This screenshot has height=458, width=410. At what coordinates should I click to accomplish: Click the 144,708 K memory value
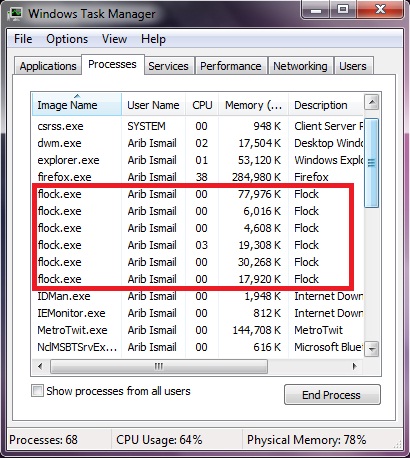(x=257, y=330)
